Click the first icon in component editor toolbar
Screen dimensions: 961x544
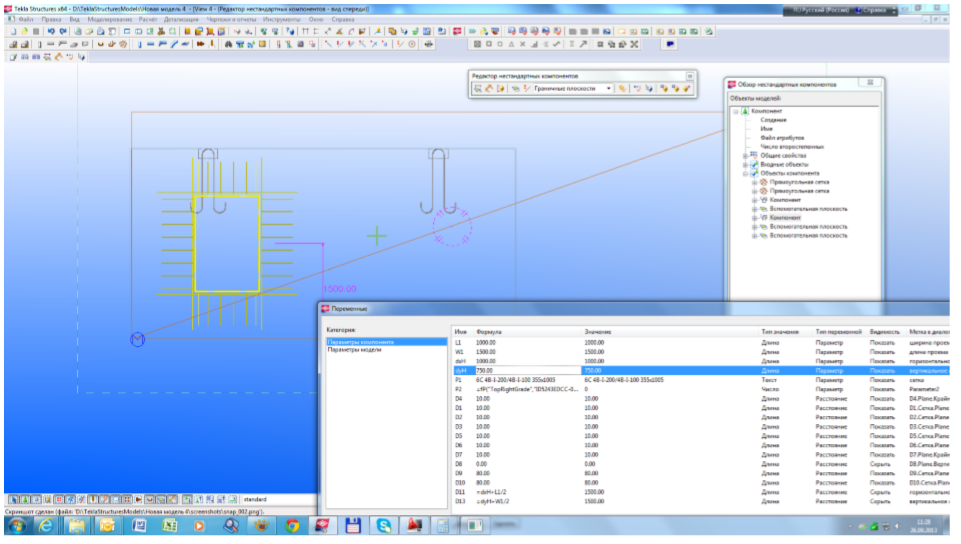click(479, 89)
